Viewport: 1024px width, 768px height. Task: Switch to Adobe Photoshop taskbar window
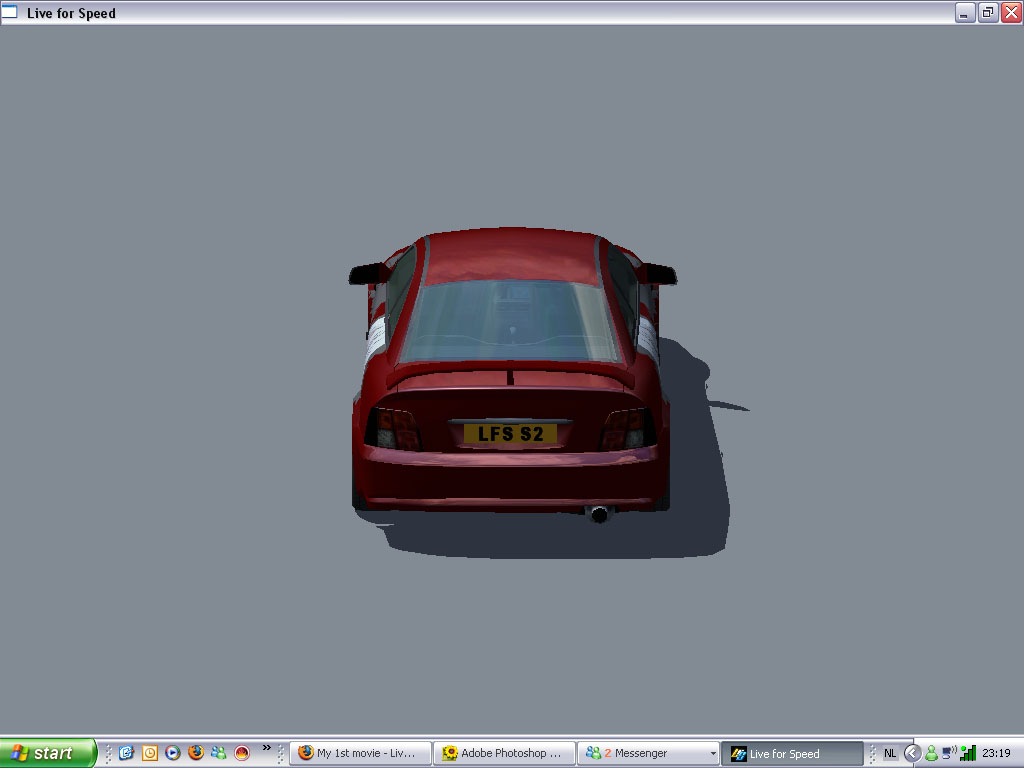[504, 753]
